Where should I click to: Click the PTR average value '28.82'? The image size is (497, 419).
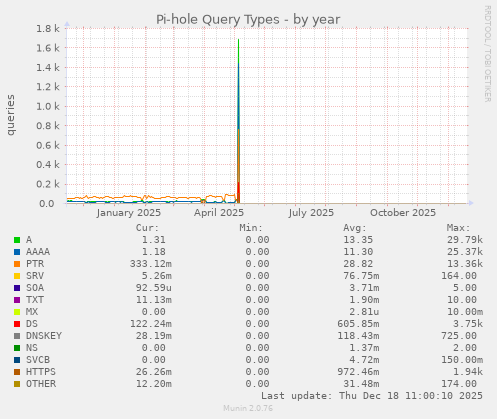coord(358,264)
